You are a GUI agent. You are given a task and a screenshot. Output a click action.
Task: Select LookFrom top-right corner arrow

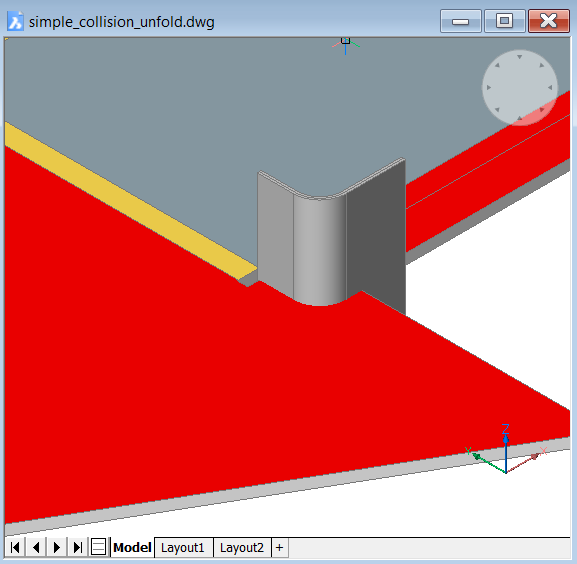(x=542, y=65)
